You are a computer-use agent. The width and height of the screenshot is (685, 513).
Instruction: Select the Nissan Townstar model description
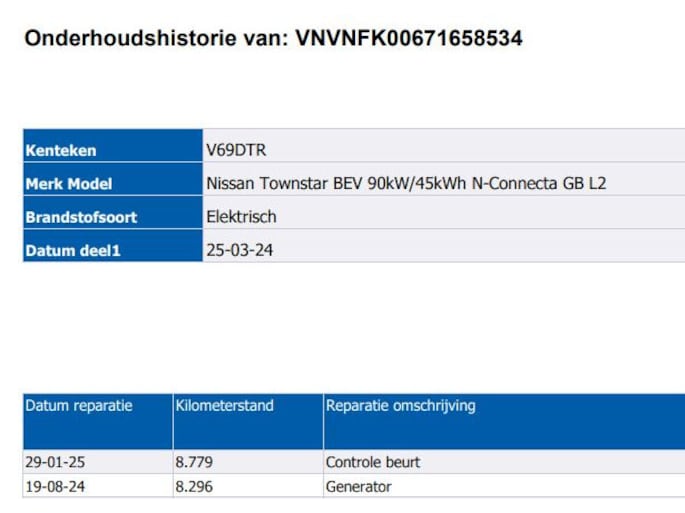pyautogui.click(x=406, y=184)
